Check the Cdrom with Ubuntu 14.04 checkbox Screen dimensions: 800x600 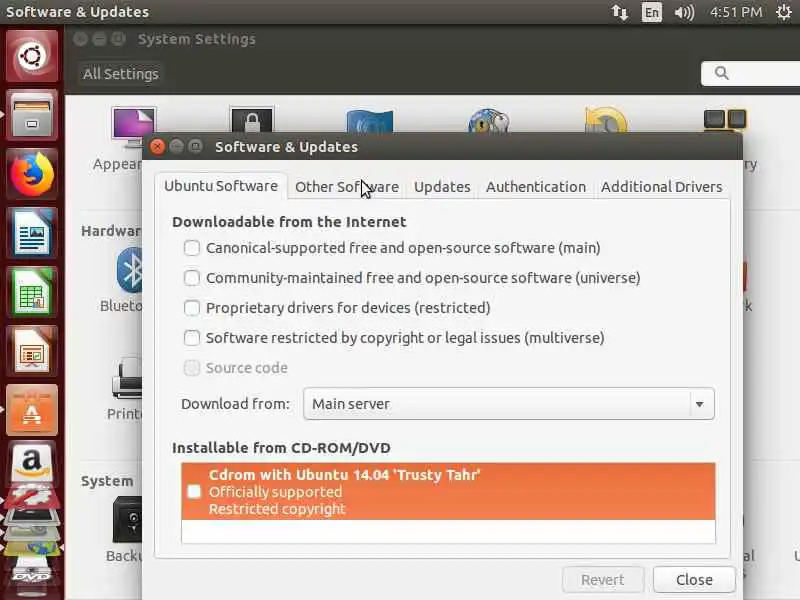tap(194, 491)
